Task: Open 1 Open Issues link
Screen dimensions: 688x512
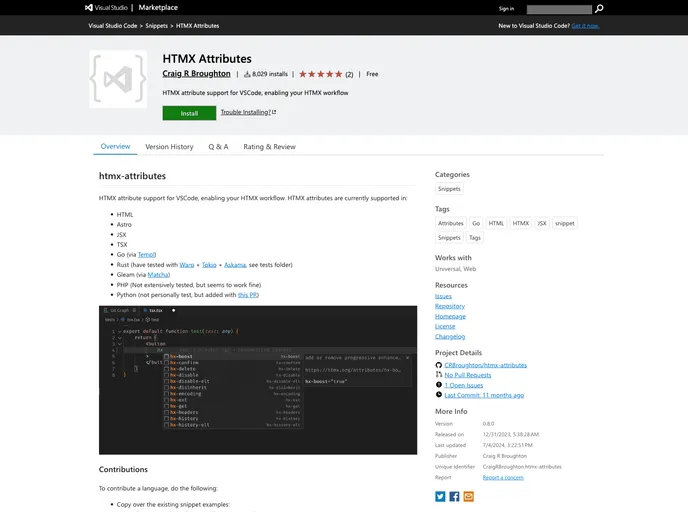Action: tap(464, 385)
